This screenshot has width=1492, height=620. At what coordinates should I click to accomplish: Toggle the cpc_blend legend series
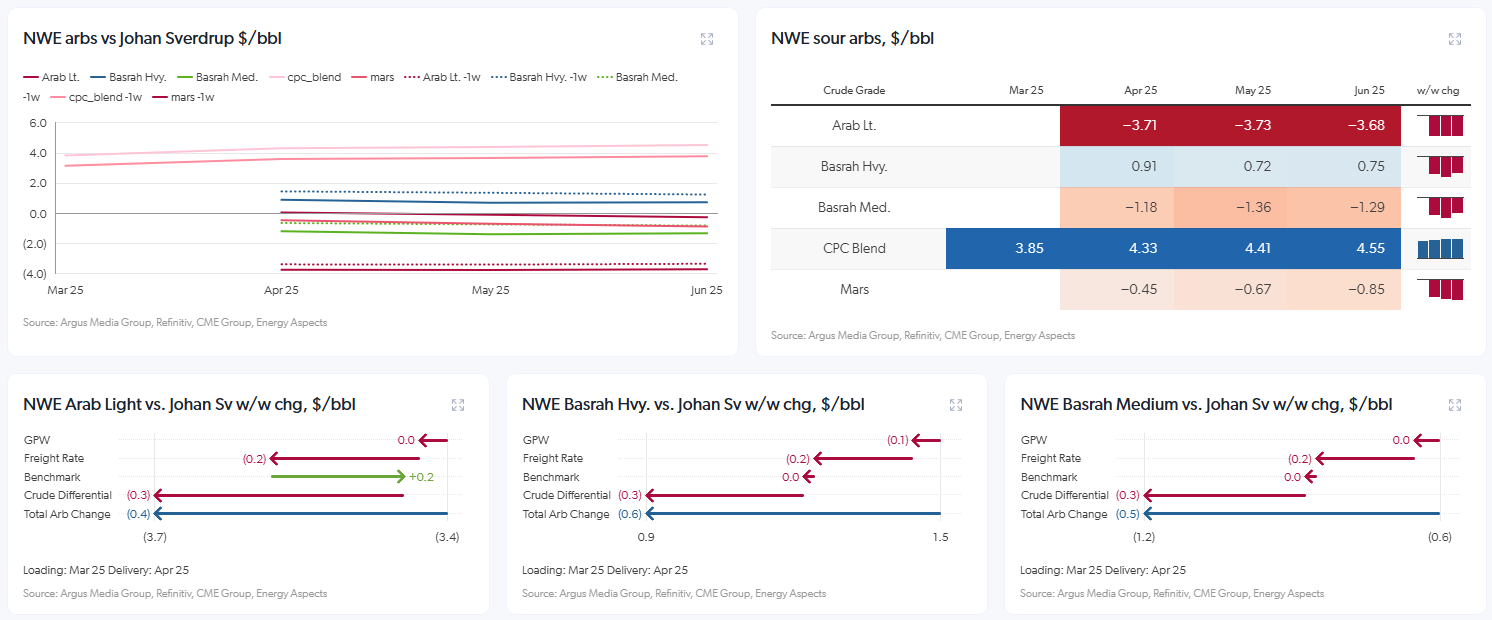305,77
